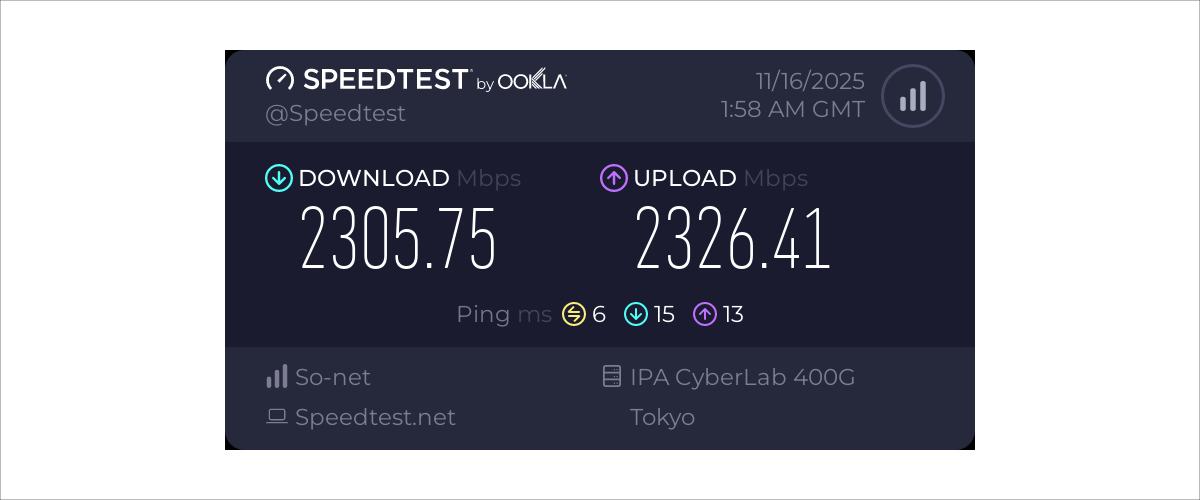Click the 11/16/2025 test date
Screen dimensions: 1200x500
(810, 80)
